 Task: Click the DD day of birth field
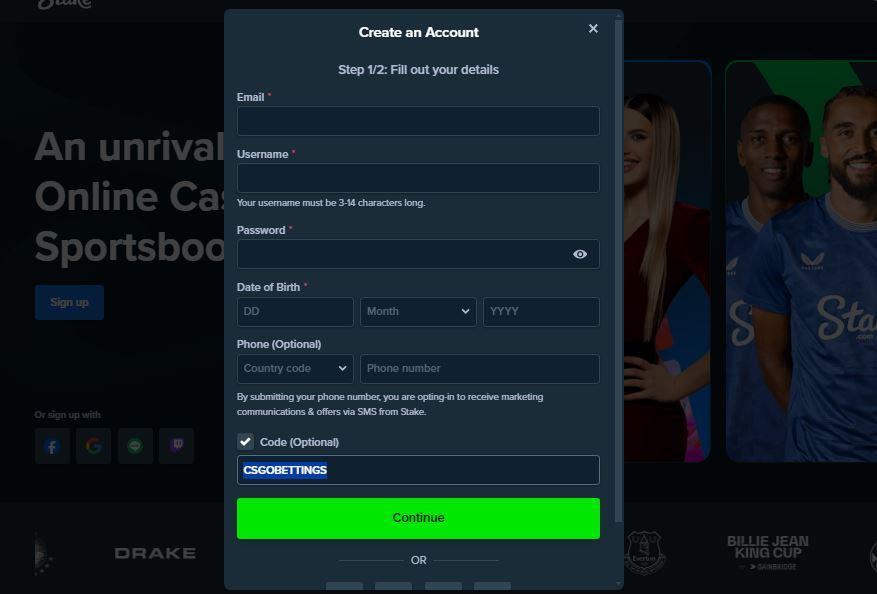[295, 312]
